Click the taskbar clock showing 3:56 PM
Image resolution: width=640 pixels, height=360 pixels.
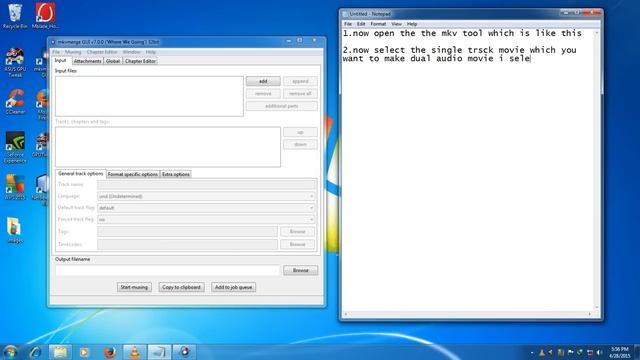[620, 352]
